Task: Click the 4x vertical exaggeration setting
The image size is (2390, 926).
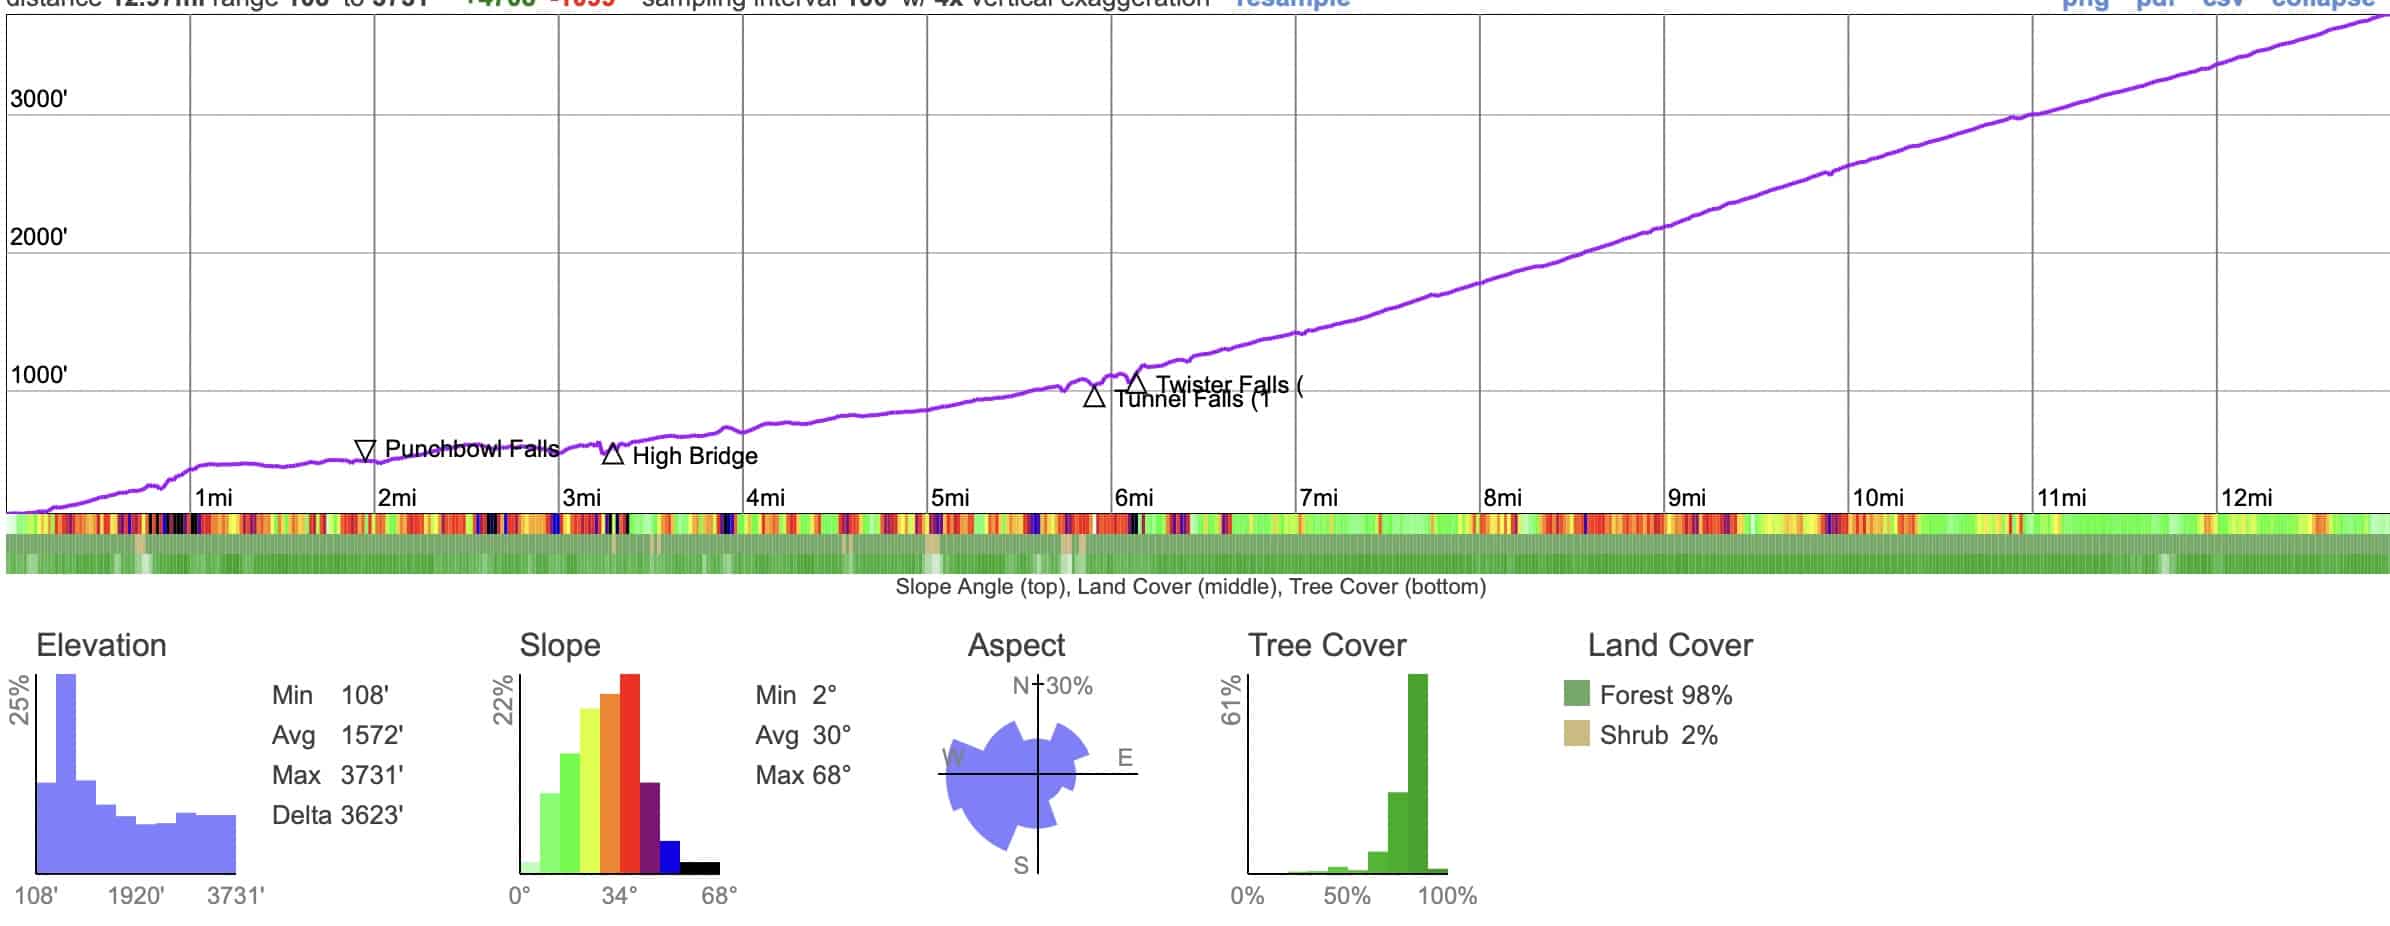Action: [950, 4]
